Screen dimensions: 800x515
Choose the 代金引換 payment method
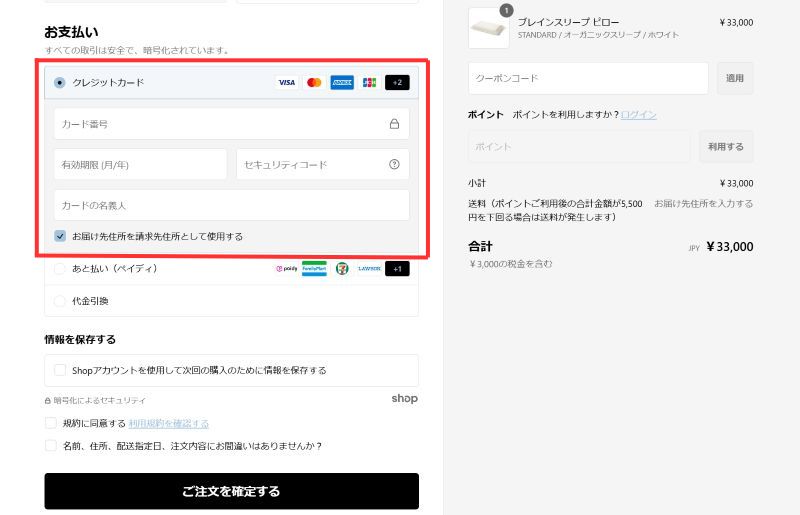60,301
